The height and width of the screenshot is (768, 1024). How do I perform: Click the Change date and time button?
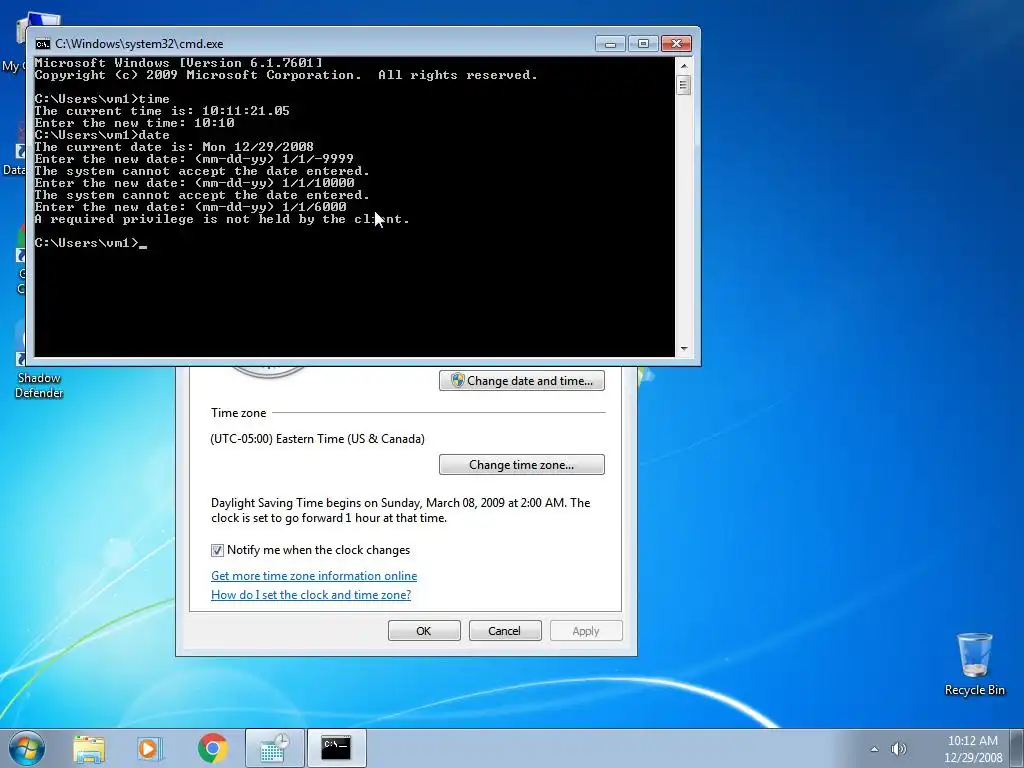522,381
